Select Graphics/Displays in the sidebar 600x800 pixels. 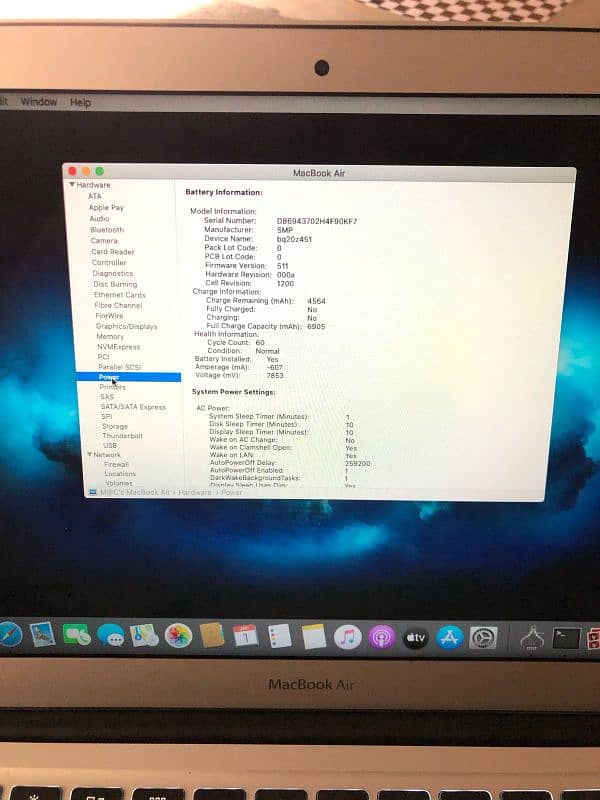pyautogui.click(x=127, y=326)
